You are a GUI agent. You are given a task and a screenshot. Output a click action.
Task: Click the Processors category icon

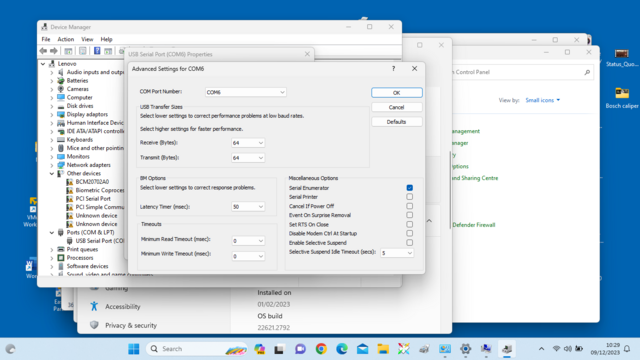[x=61, y=258]
